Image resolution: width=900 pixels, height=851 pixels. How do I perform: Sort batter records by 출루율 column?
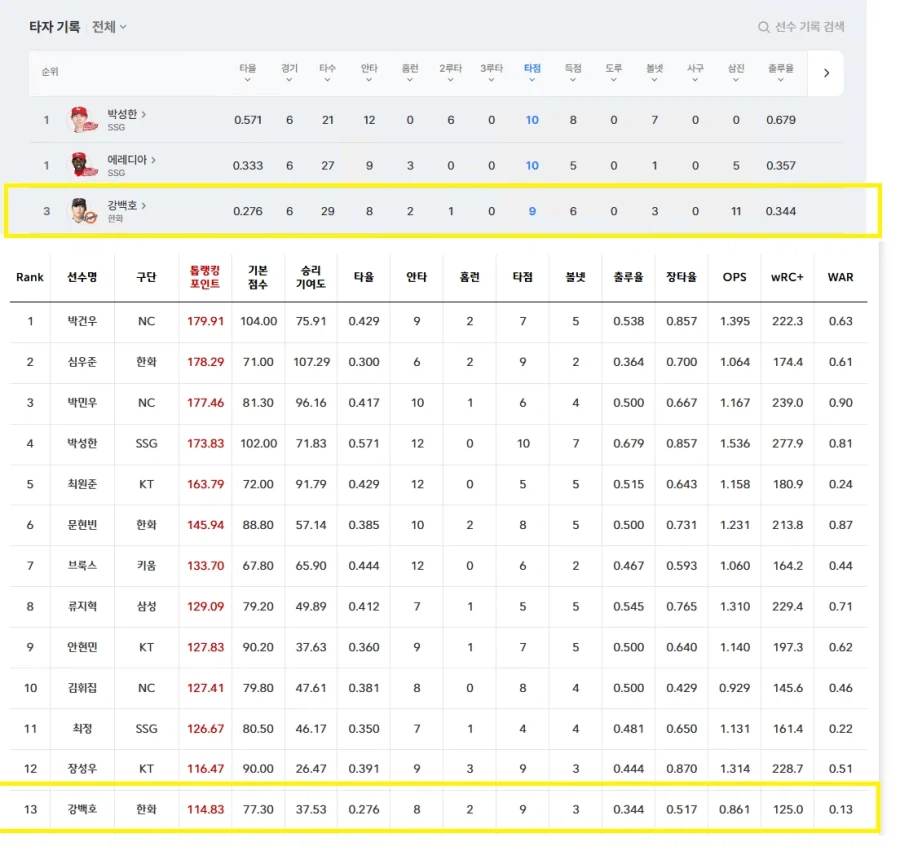pyautogui.click(x=780, y=69)
